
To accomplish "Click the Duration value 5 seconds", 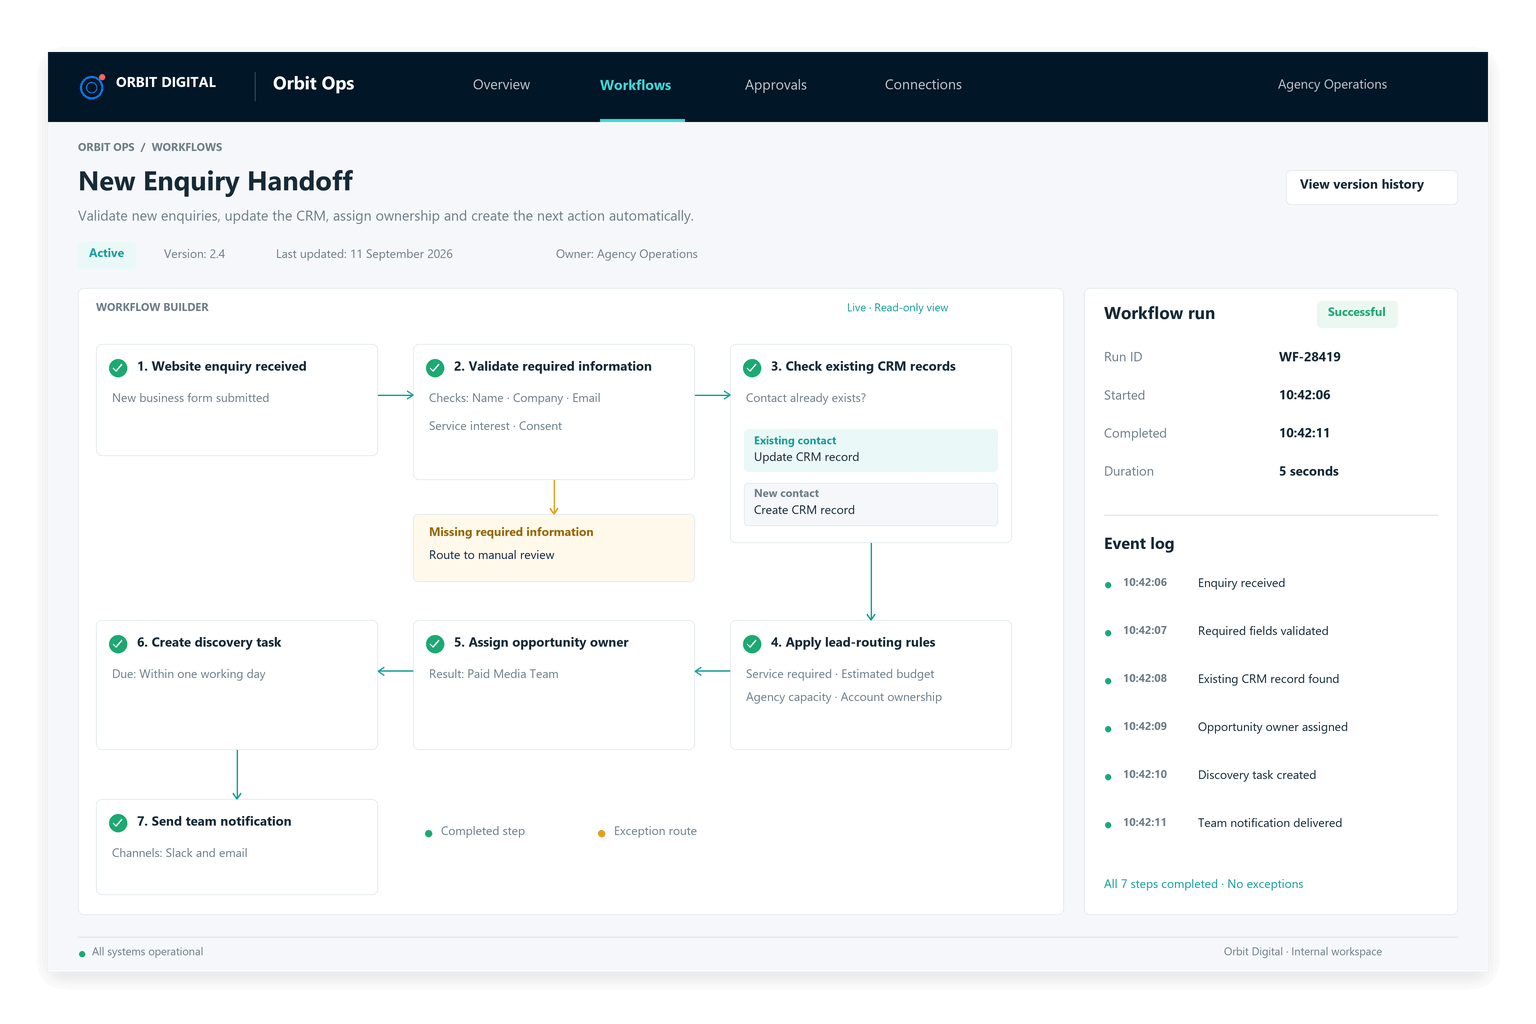I will (1308, 471).
